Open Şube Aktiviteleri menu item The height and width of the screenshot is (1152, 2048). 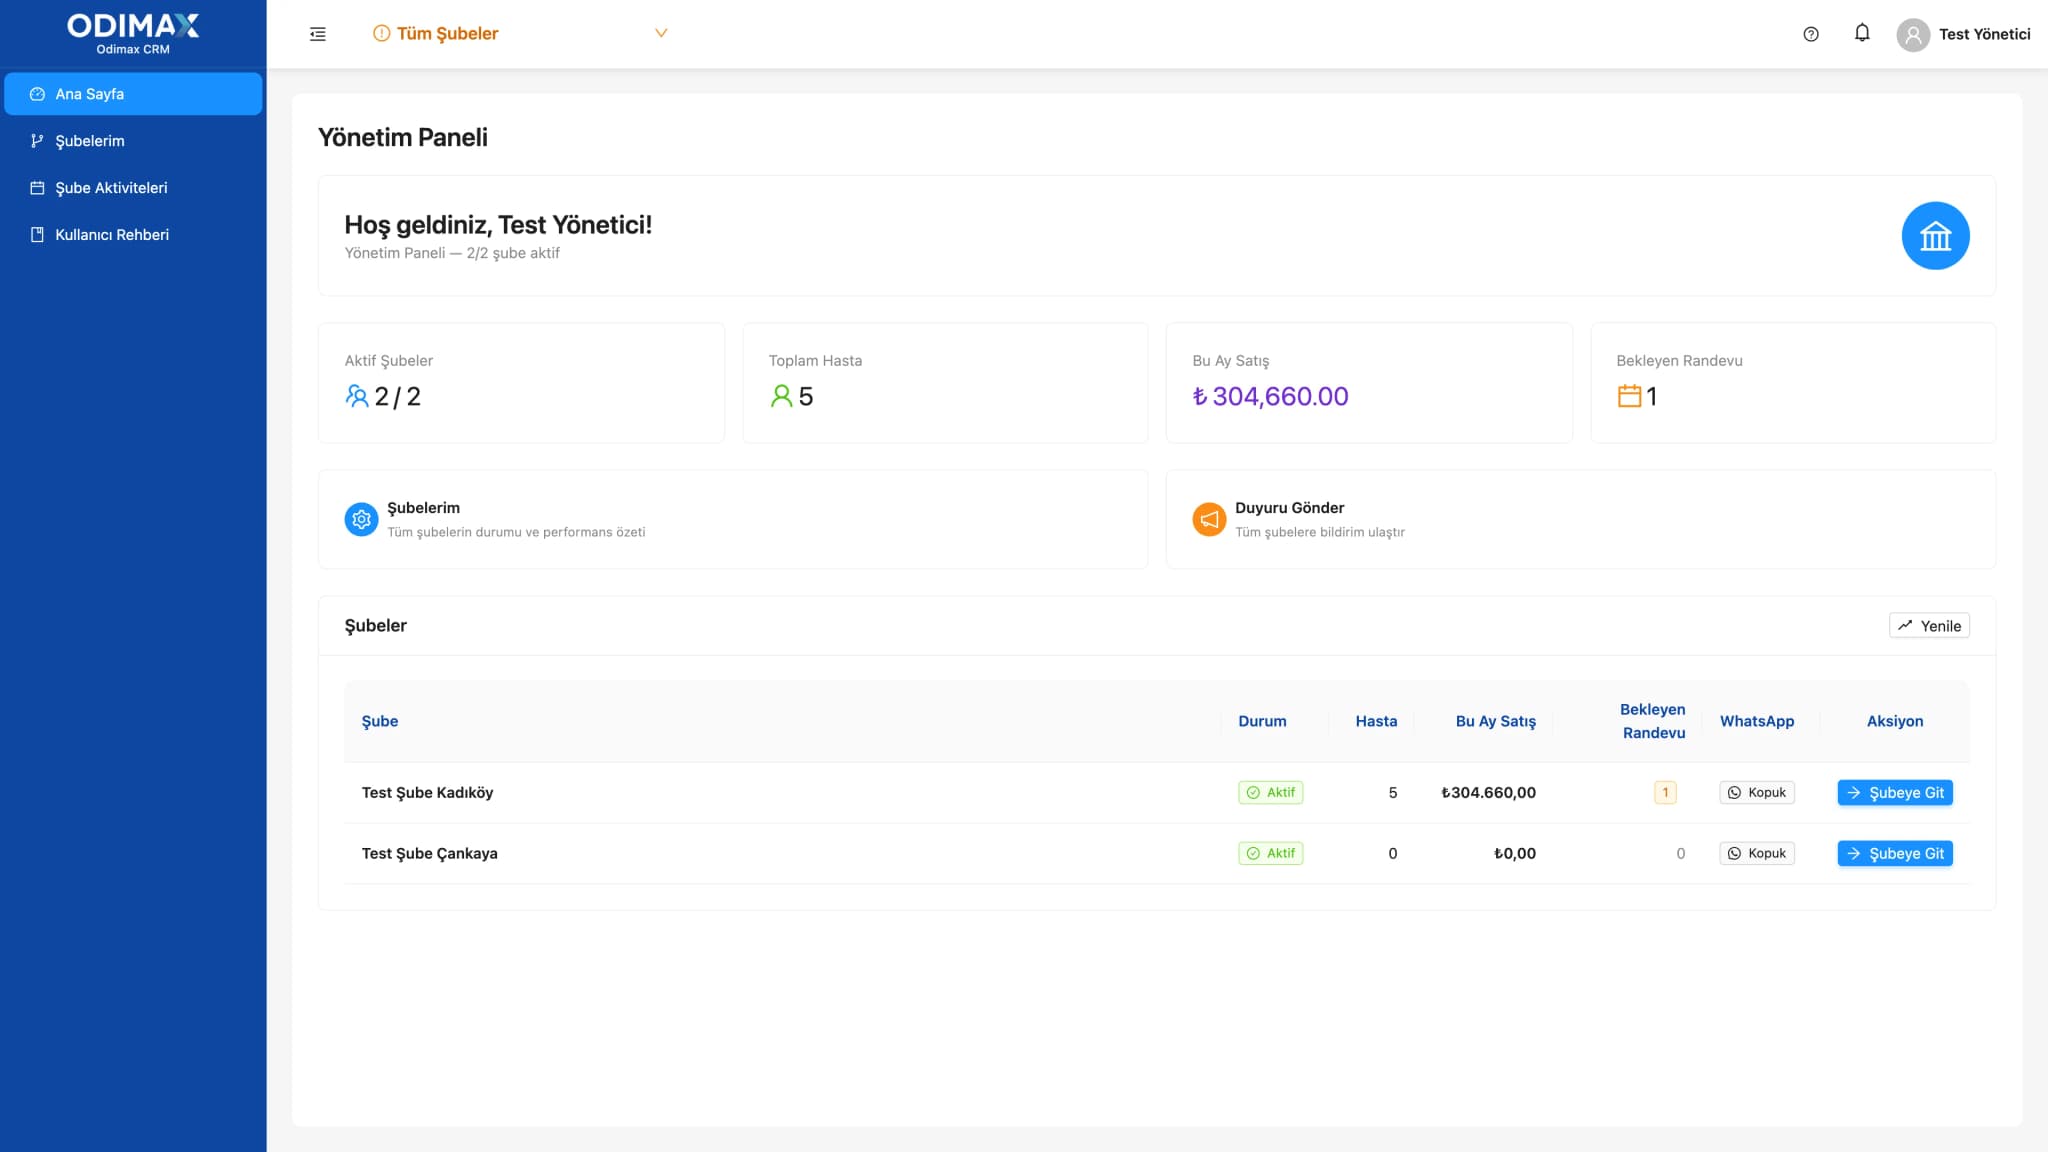133,188
